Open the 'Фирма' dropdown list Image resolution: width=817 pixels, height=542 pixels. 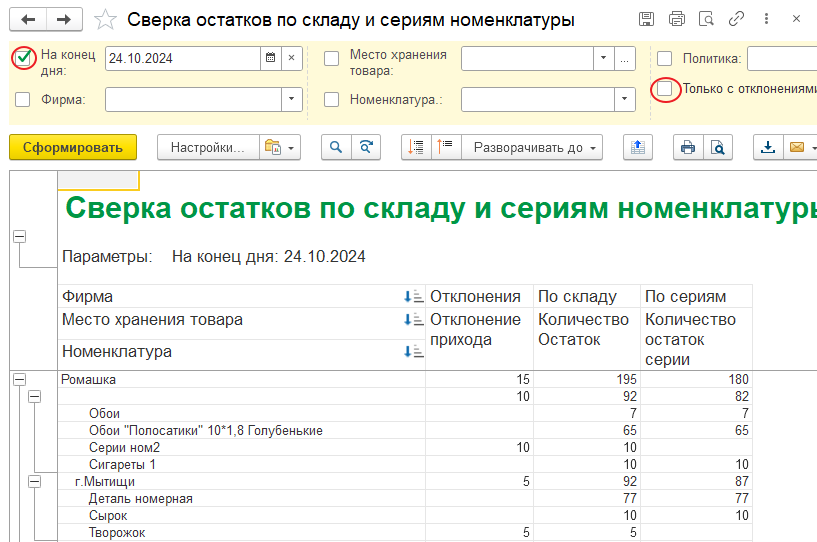coord(292,99)
